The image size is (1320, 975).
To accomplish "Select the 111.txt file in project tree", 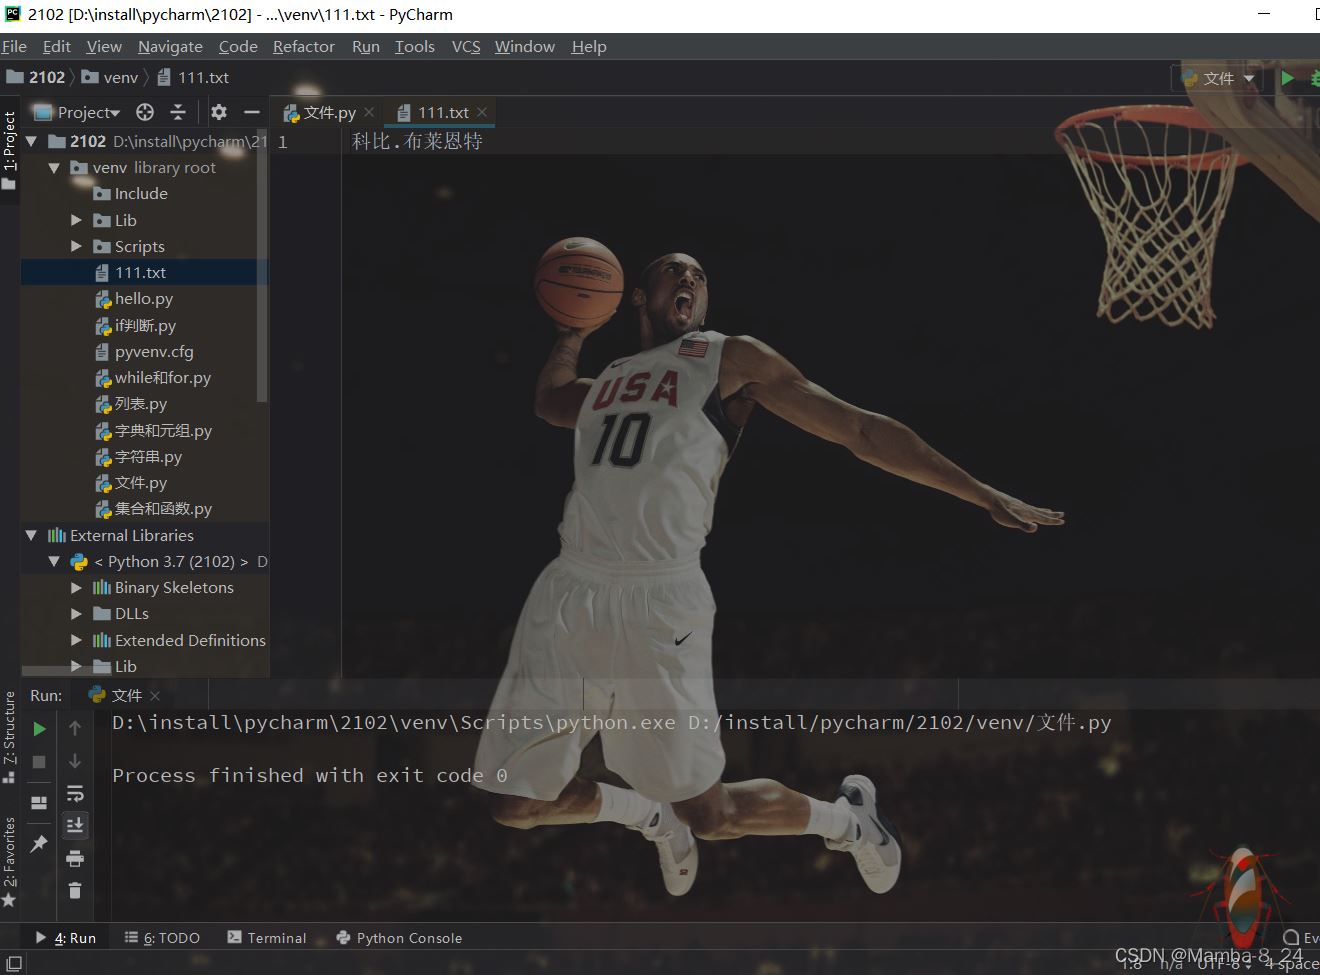I will point(140,273).
